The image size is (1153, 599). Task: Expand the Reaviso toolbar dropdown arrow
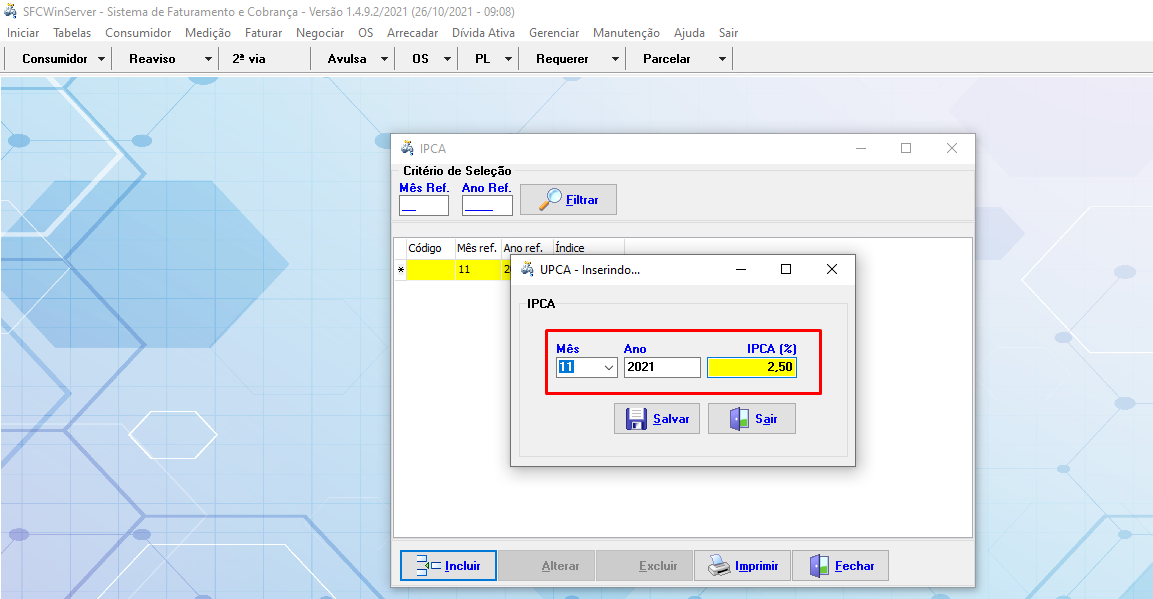click(x=208, y=59)
